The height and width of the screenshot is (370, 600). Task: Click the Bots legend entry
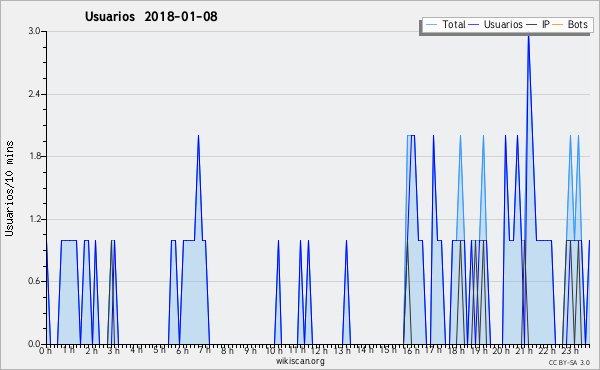tap(570, 24)
